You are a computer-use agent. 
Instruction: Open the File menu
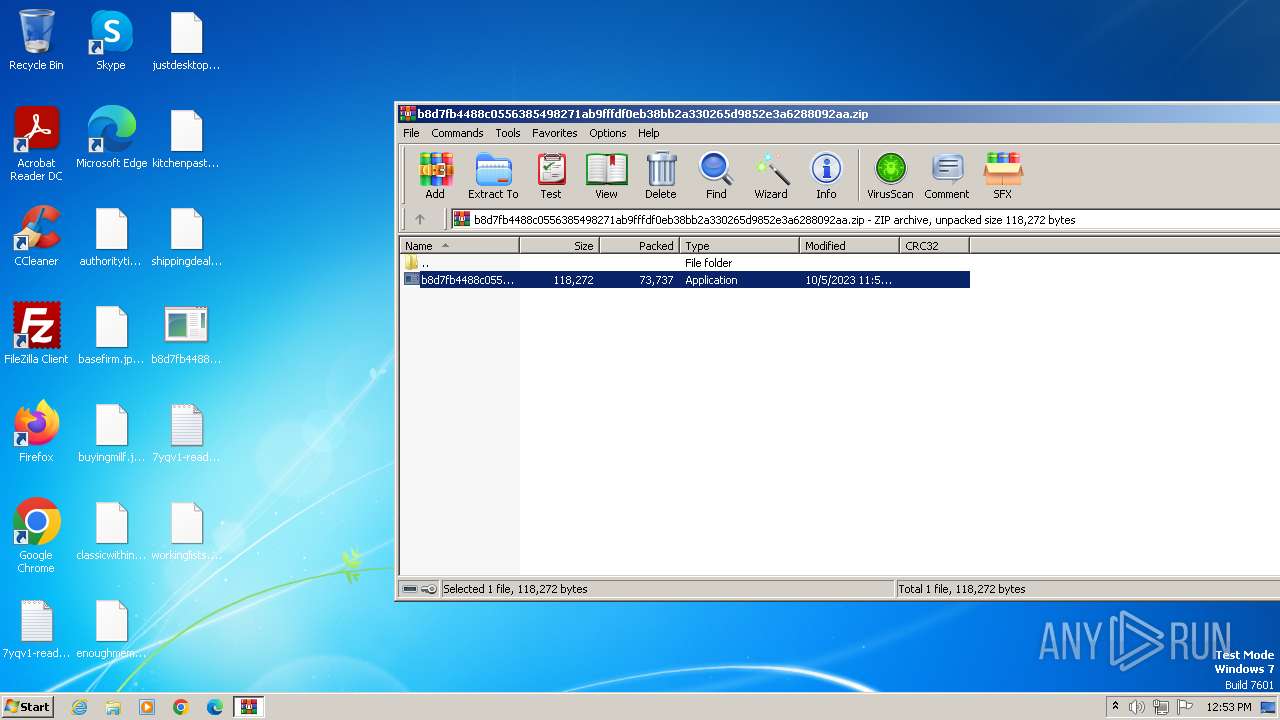click(411, 133)
